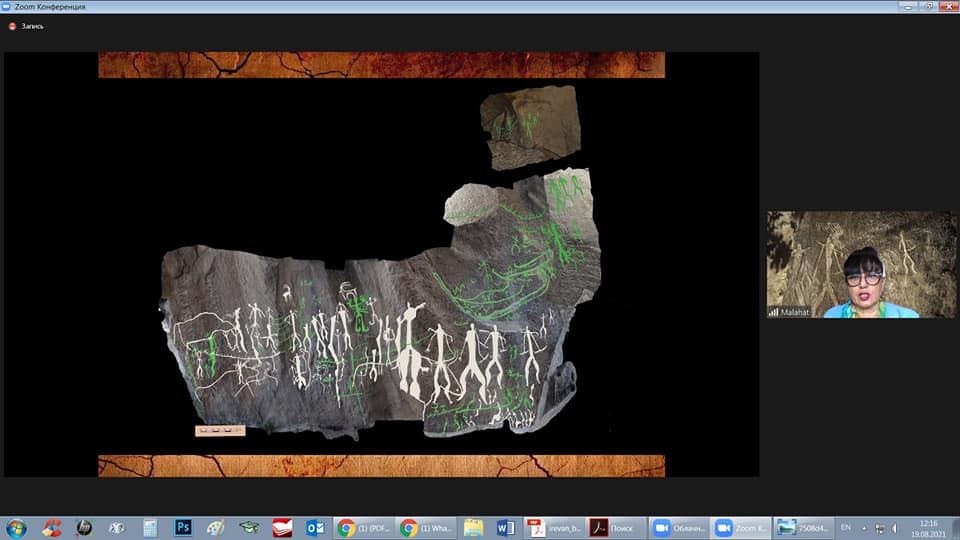The width and height of the screenshot is (960, 540).
Task: Click the graduation cap taskbar icon
Action: pyautogui.click(x=249, y=528)
